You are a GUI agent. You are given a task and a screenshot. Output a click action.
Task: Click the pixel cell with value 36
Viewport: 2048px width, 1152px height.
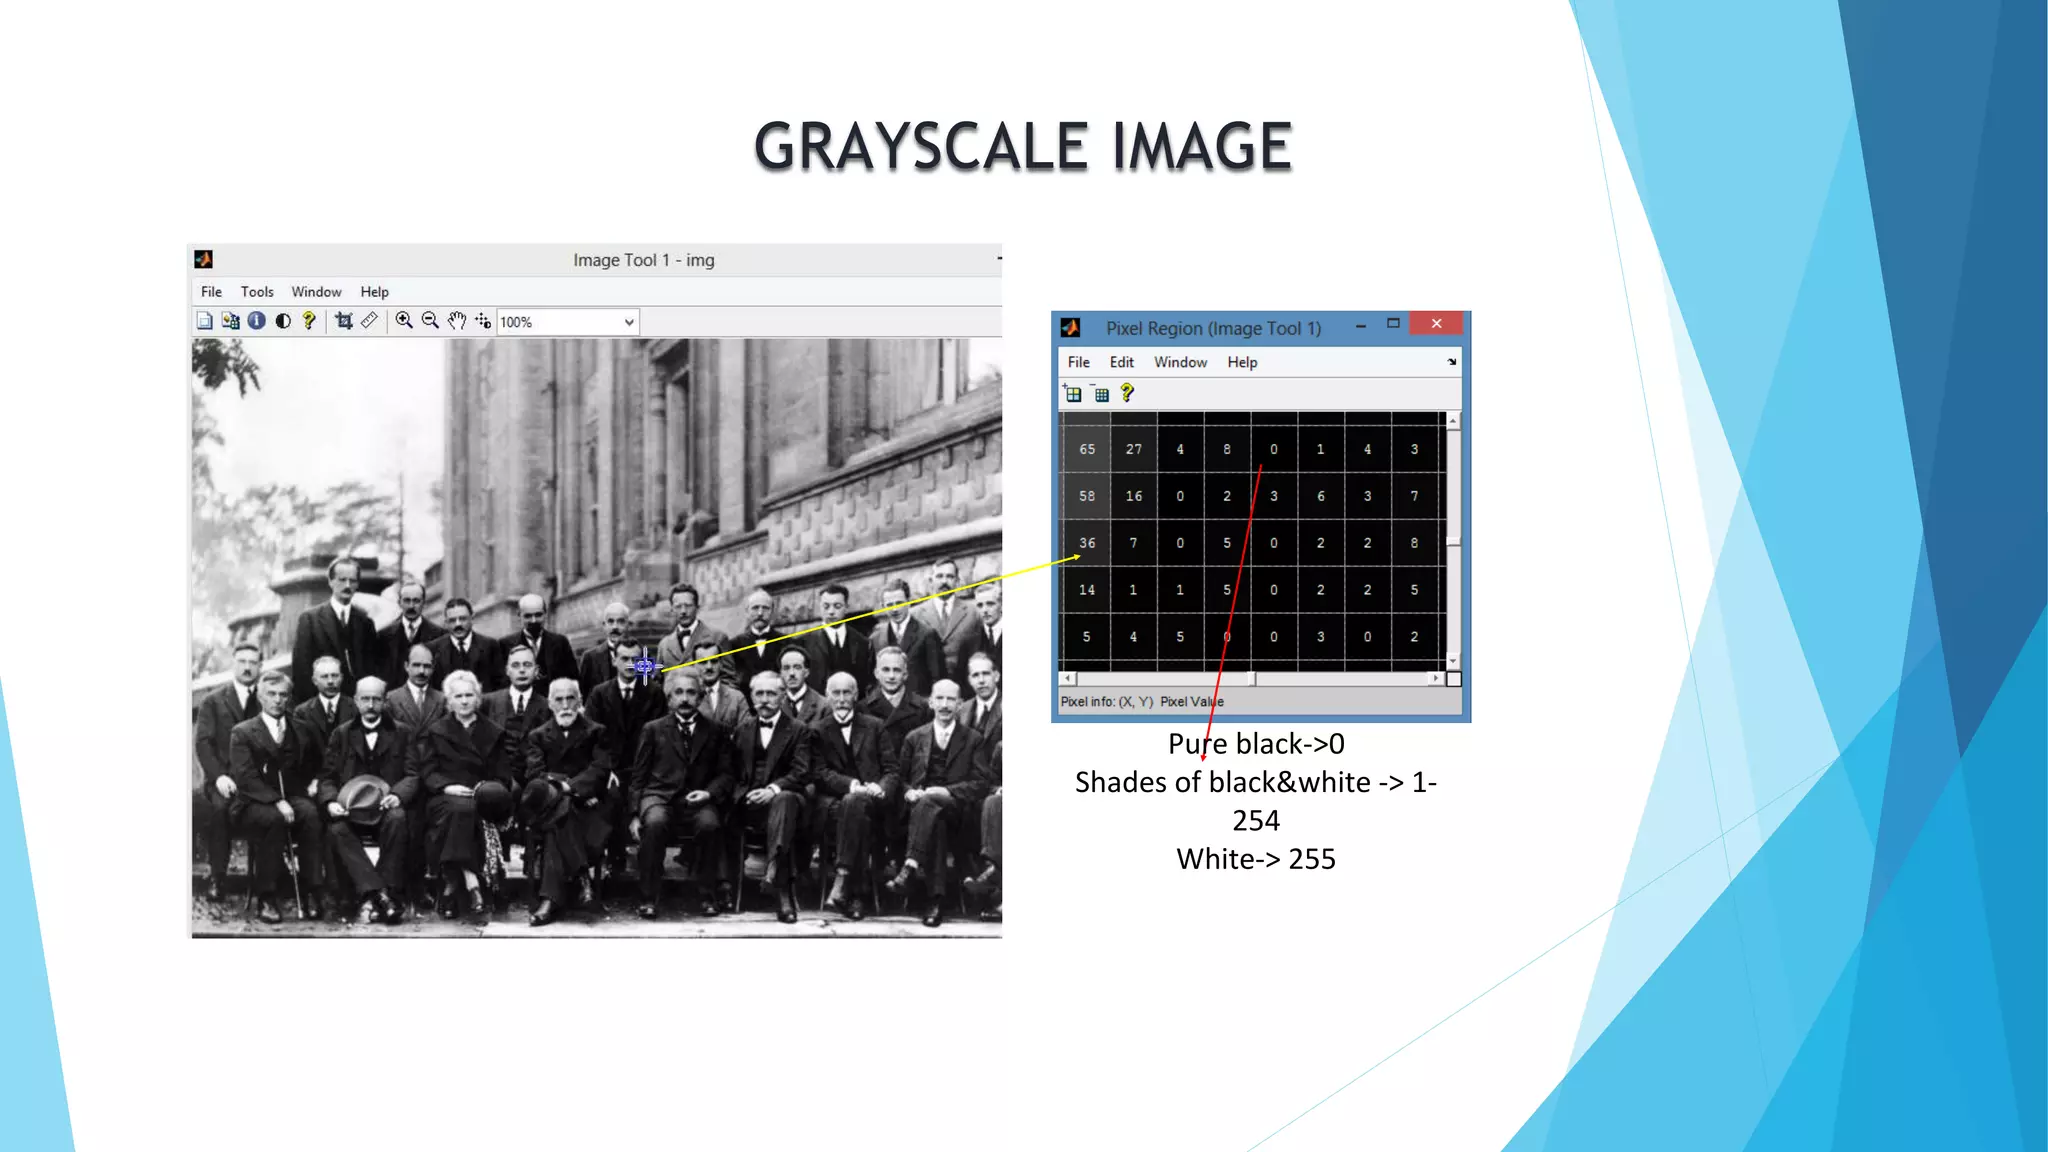coord(1087,543)
